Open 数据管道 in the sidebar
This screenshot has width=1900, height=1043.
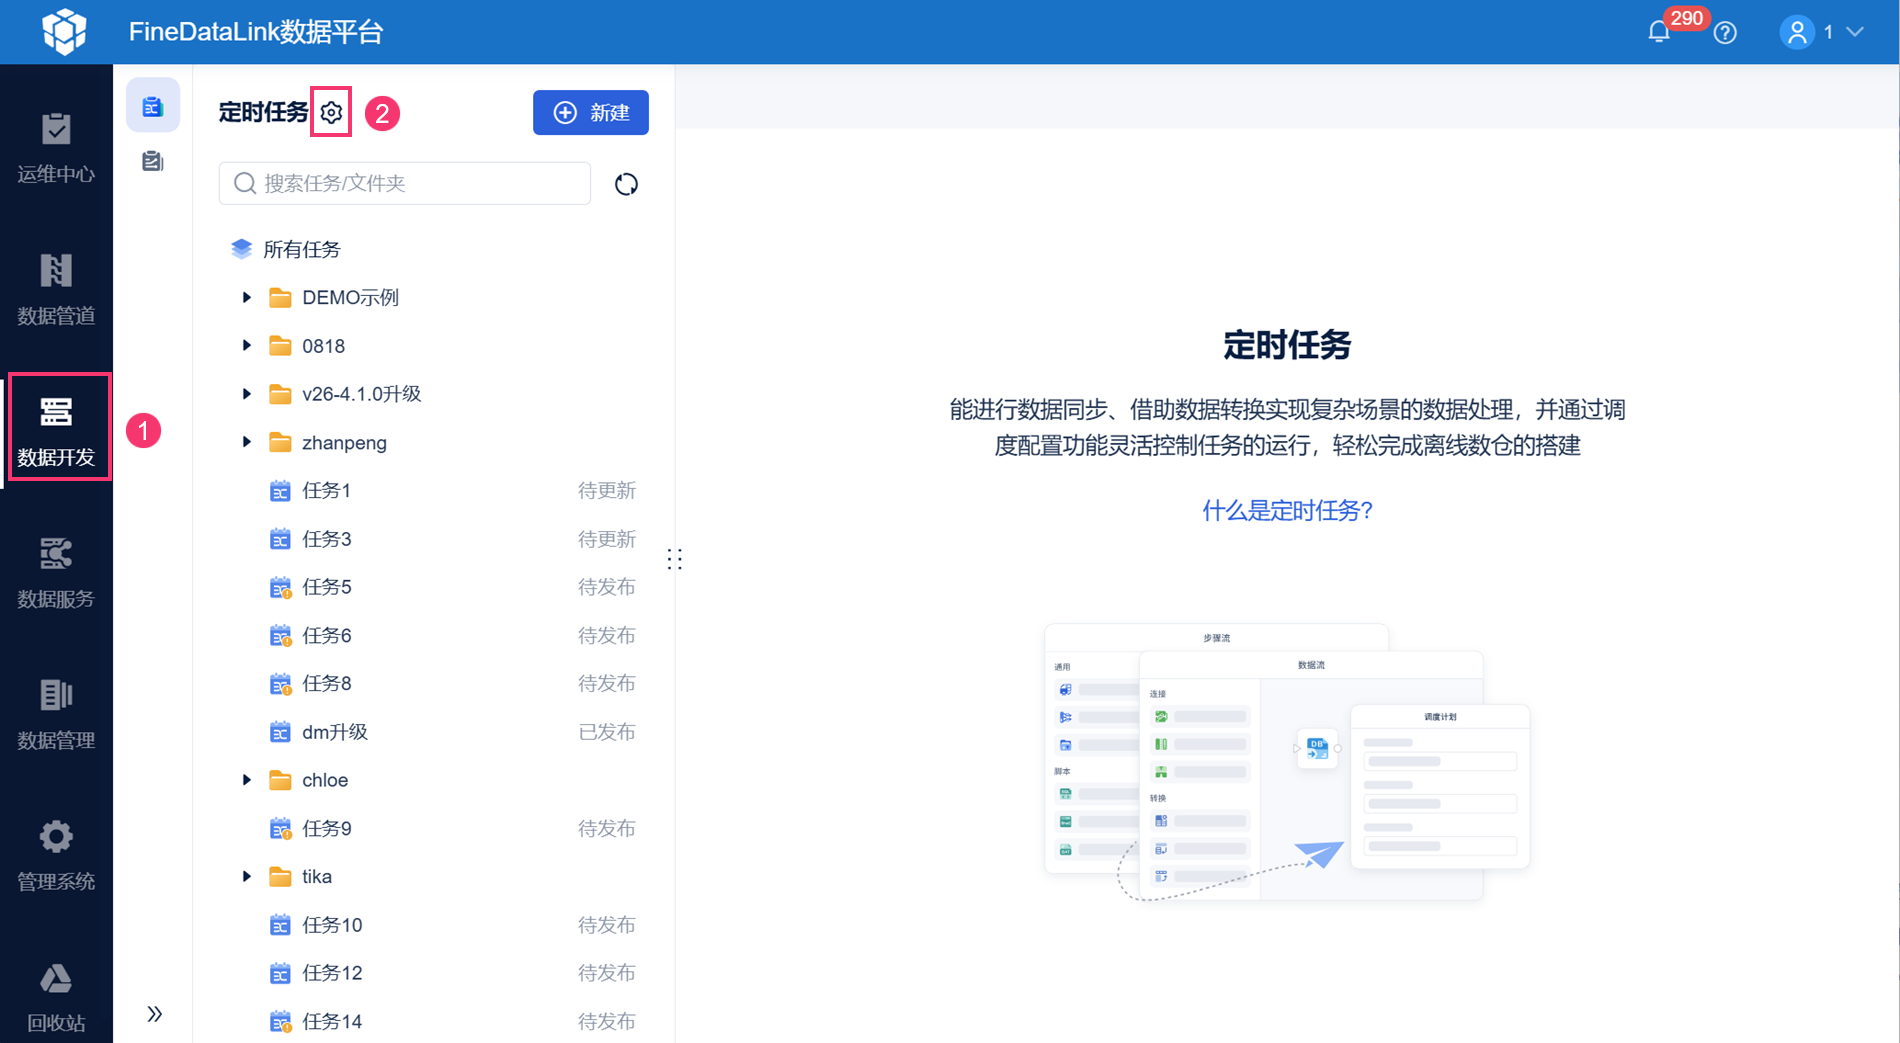click(56, 289)
